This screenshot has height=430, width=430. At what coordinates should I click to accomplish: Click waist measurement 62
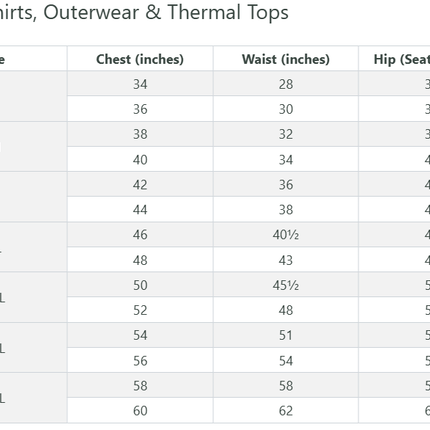(286, 410)
